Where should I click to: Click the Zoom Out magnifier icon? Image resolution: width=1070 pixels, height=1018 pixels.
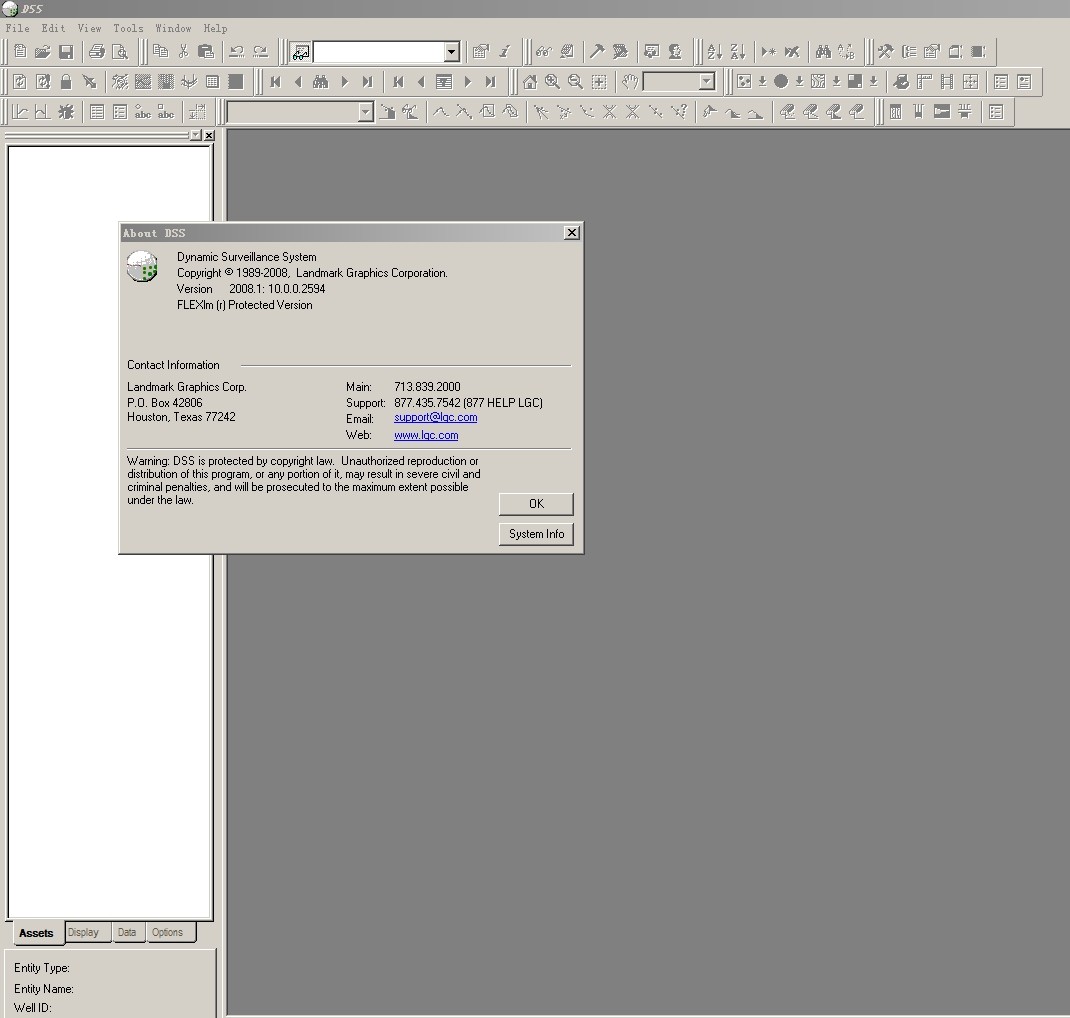[x=575, y=82]
